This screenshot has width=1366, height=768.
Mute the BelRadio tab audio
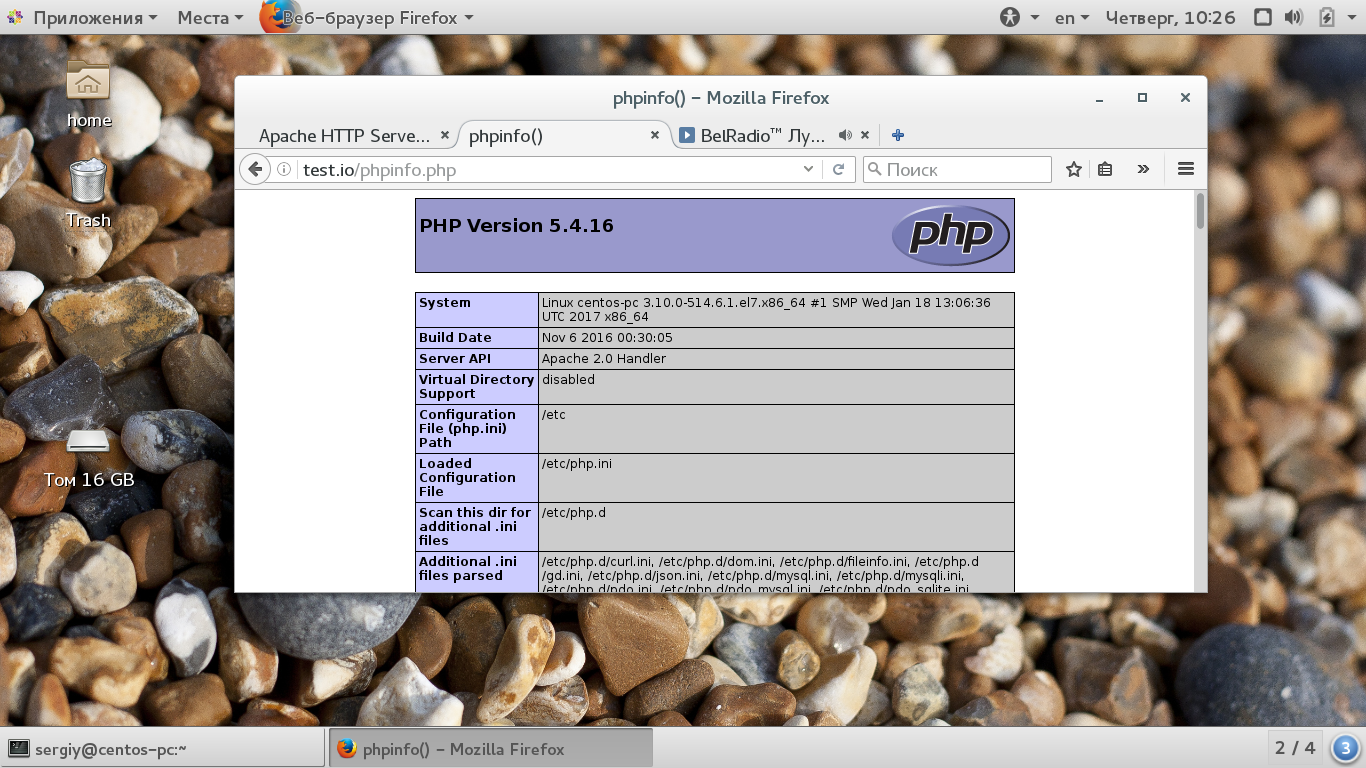pyautogui.click(x=845, y=135)
